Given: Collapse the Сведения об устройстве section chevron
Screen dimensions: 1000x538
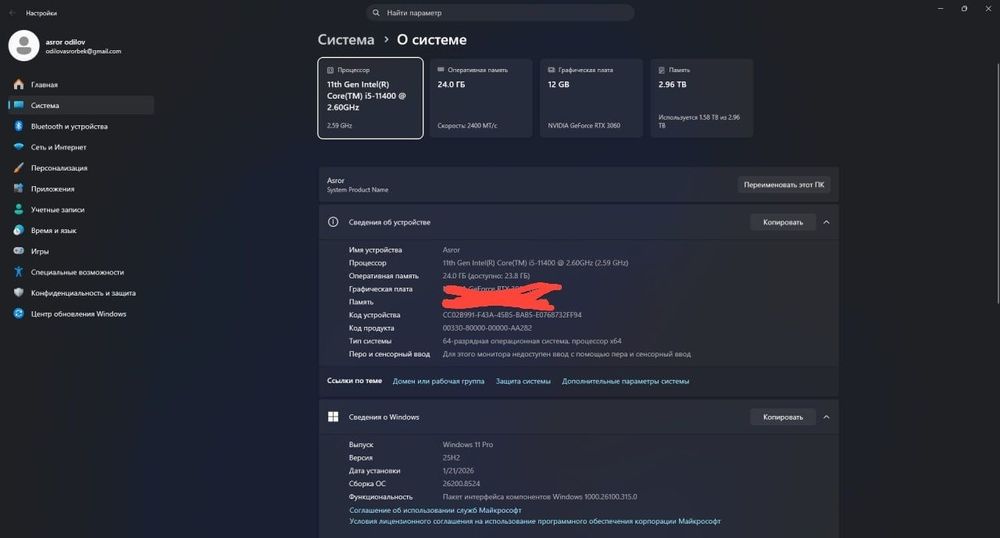Looking at the screenshot, I should (827, 222).
